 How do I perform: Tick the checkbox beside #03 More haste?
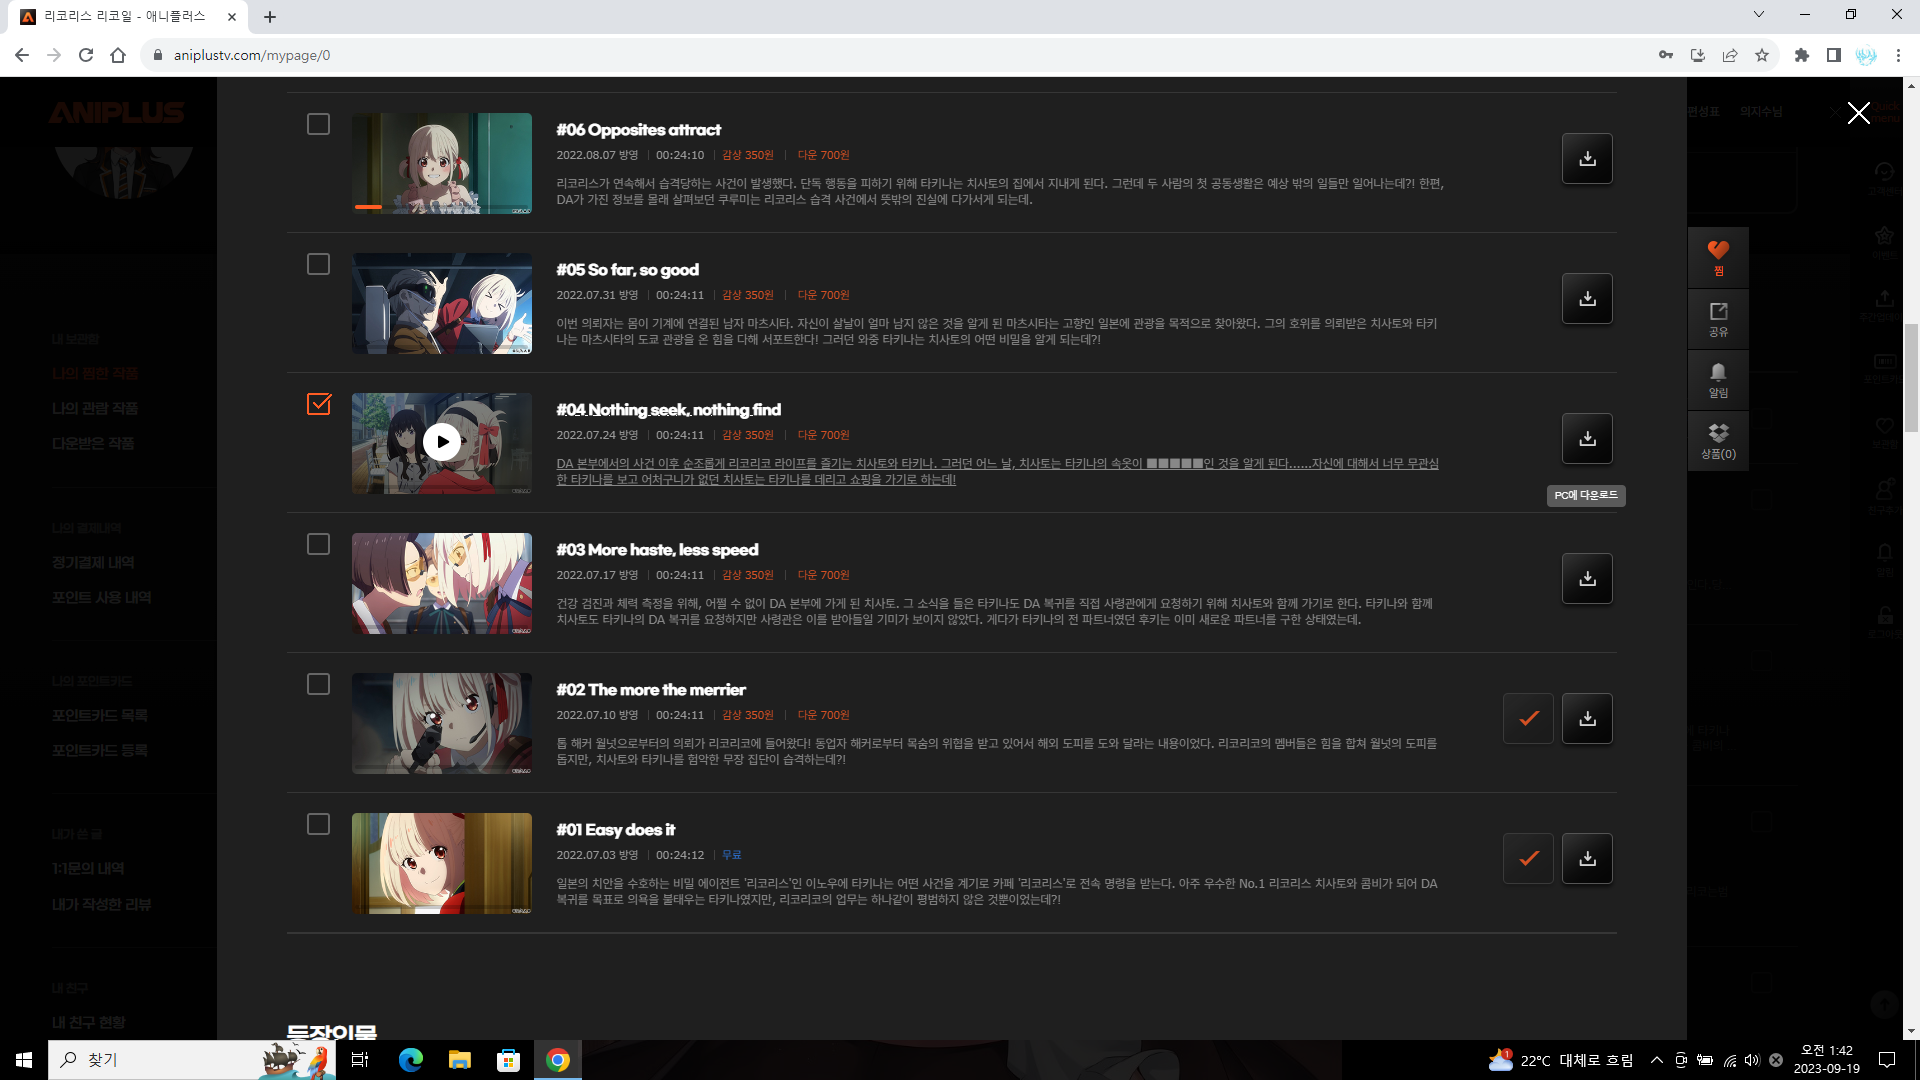(318, 544)
